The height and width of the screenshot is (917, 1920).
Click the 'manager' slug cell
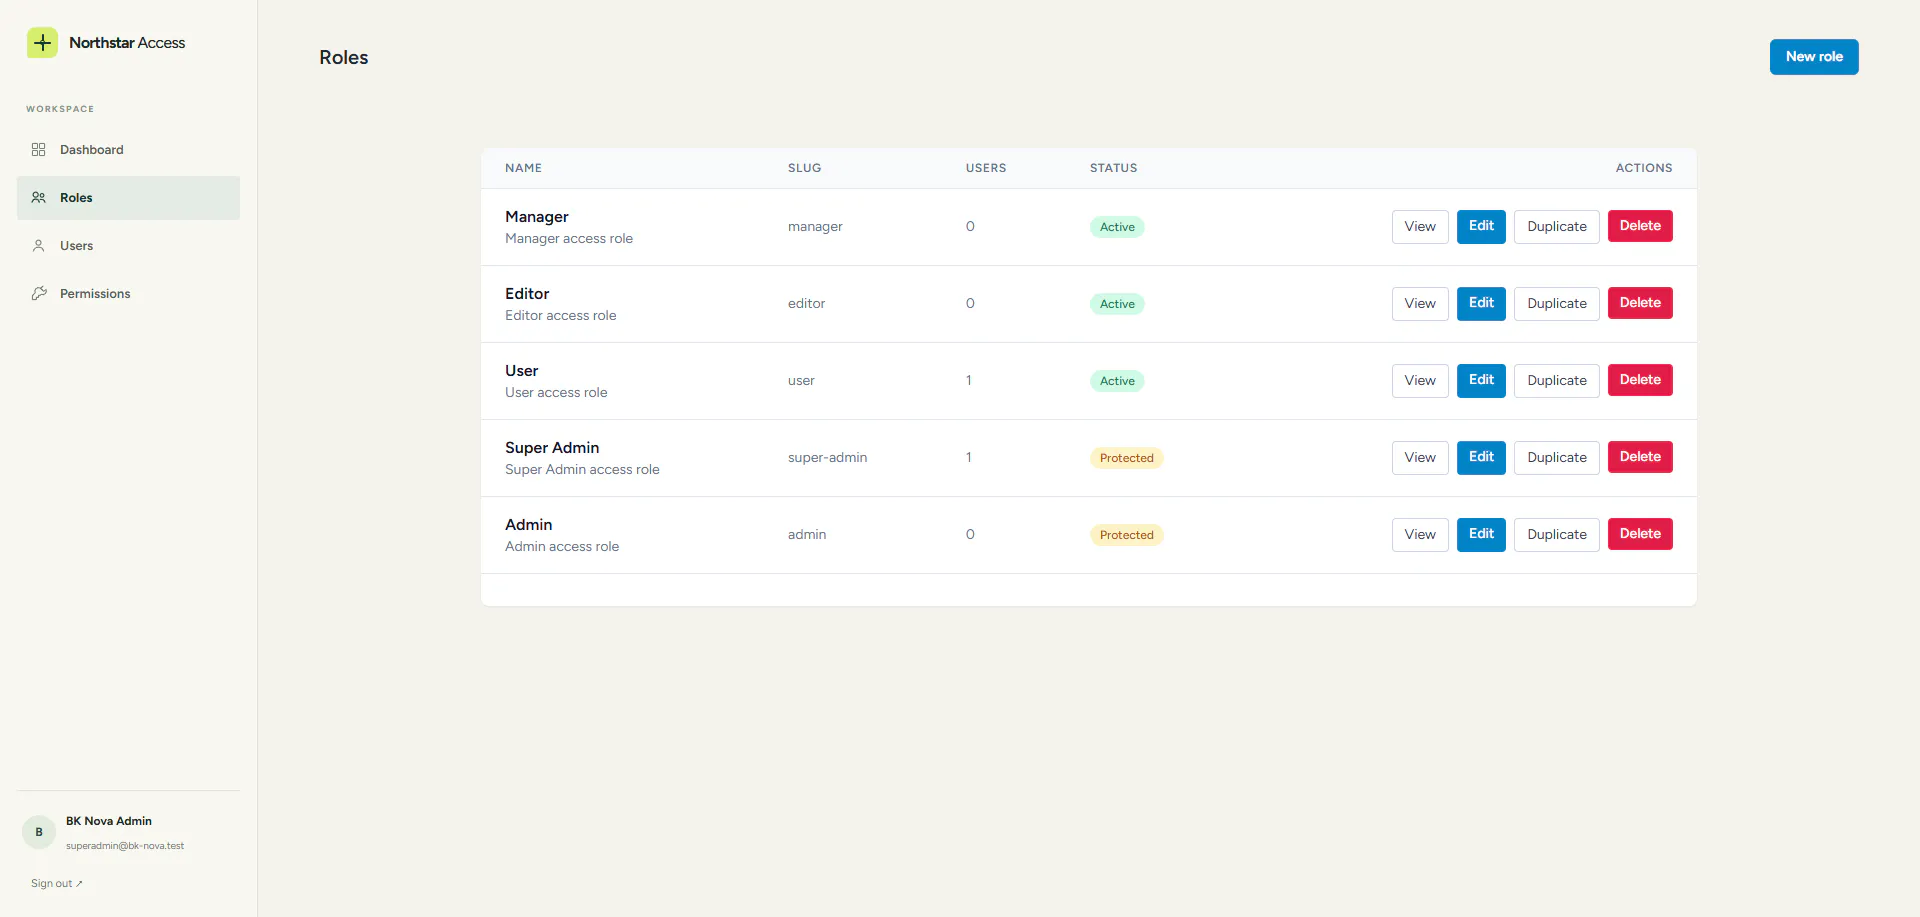[815, 227]
